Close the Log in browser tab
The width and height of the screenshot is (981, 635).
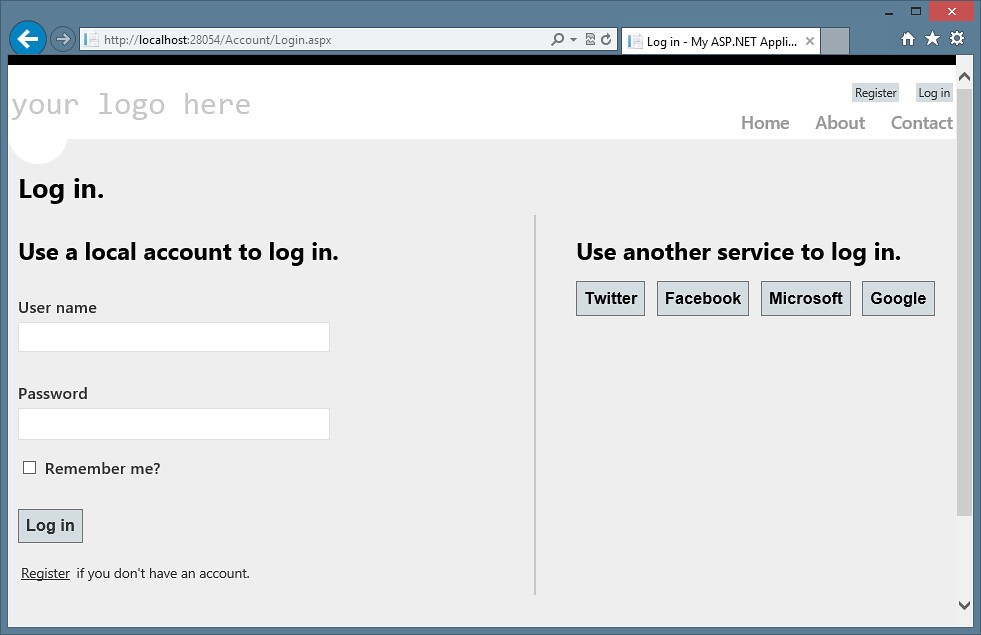(810, 41)
